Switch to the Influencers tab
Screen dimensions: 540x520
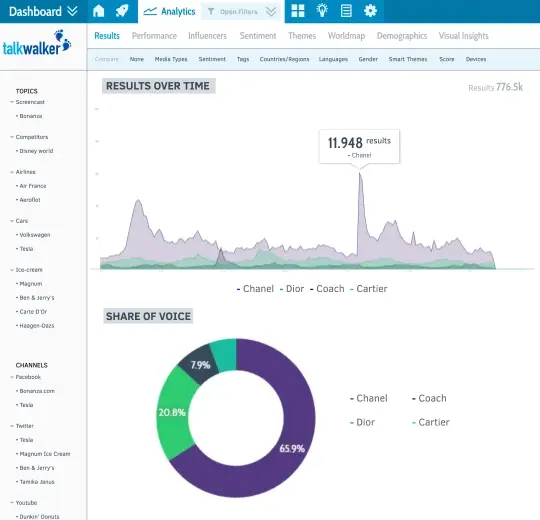[x=207, y=36]
